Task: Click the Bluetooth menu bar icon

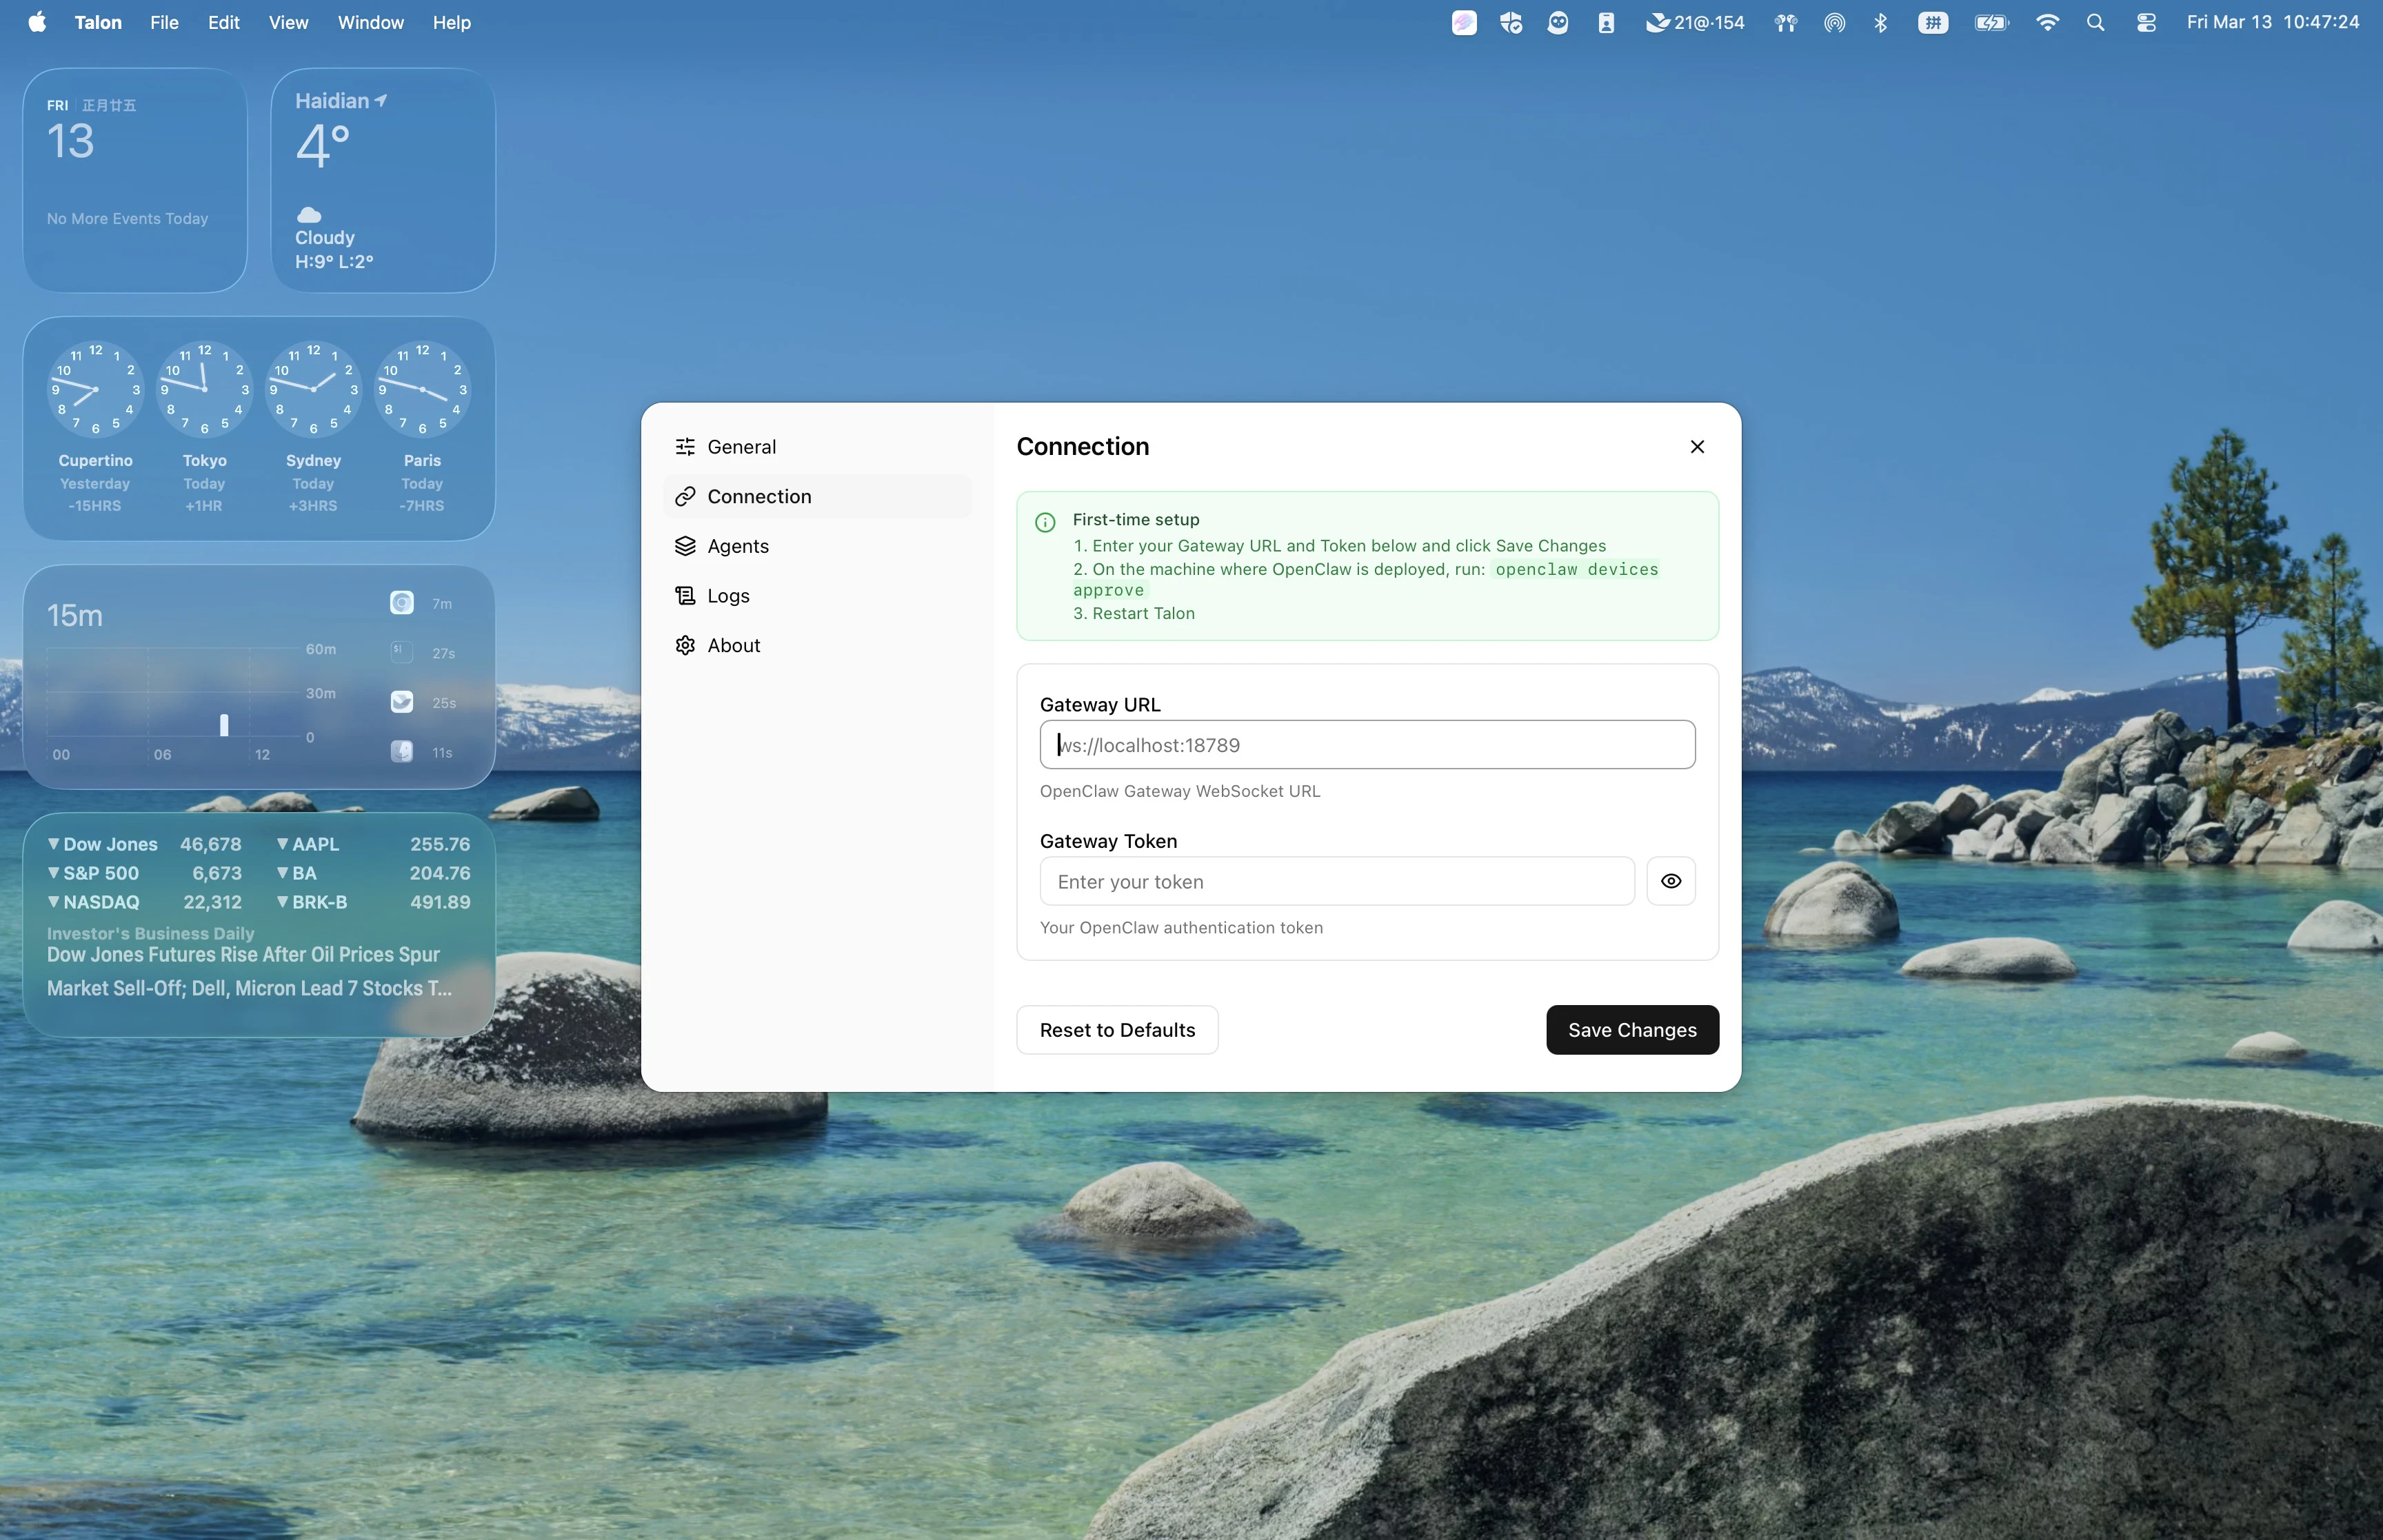Action: [x=1880, y=22]
